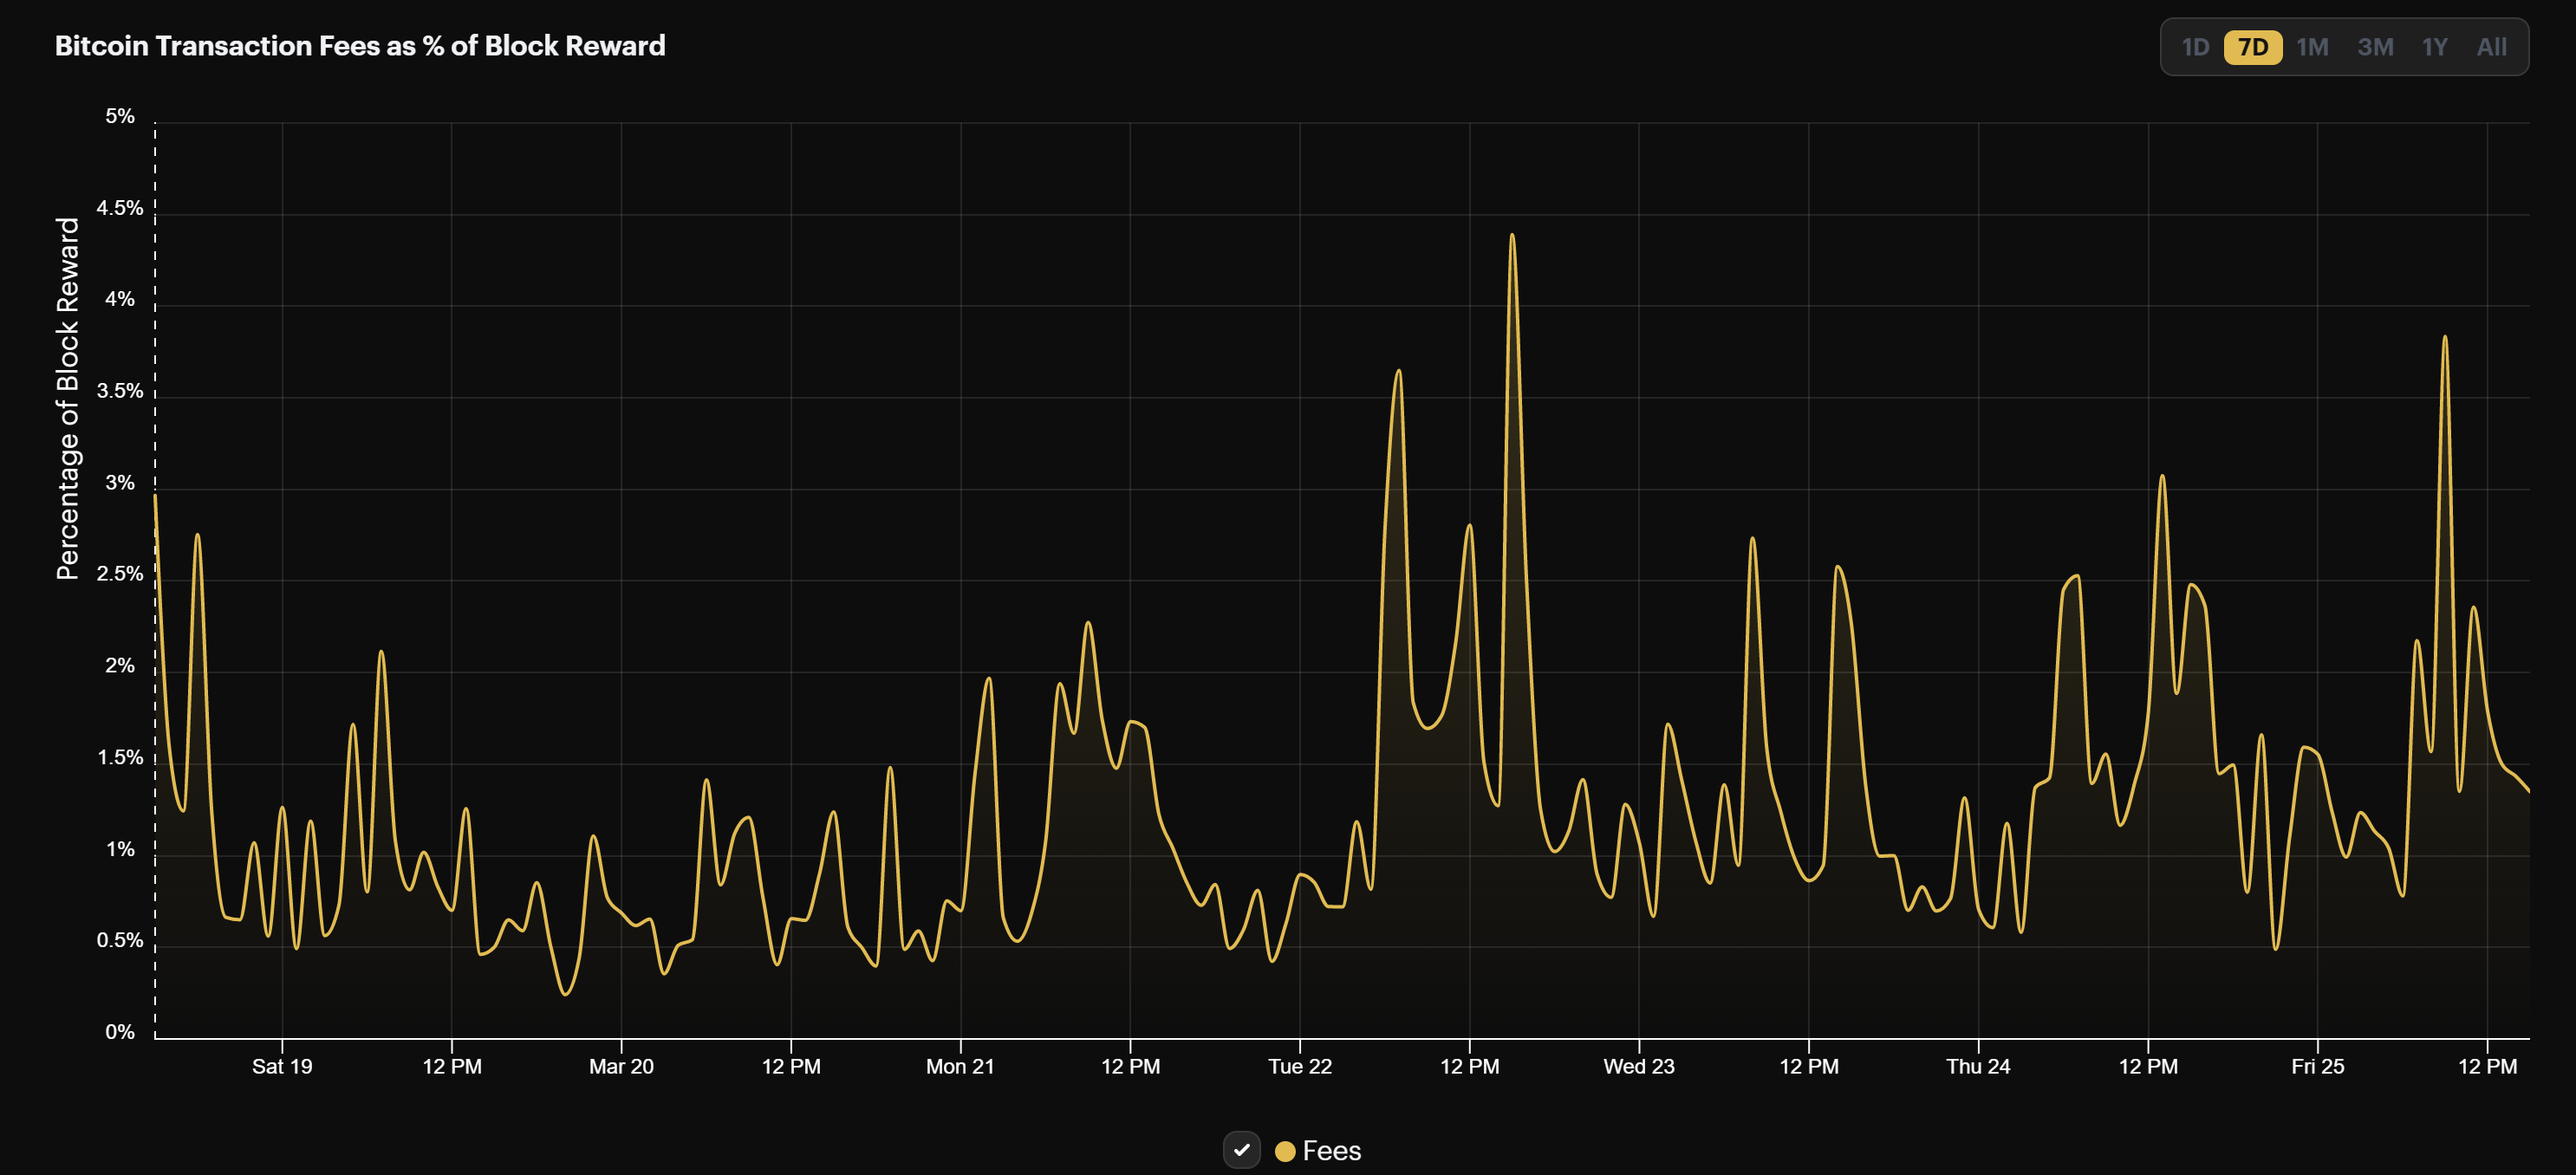Switch to the 1D time range
The width and height of the screenshot is (2576, 1175).
[x=2197, y=46]
